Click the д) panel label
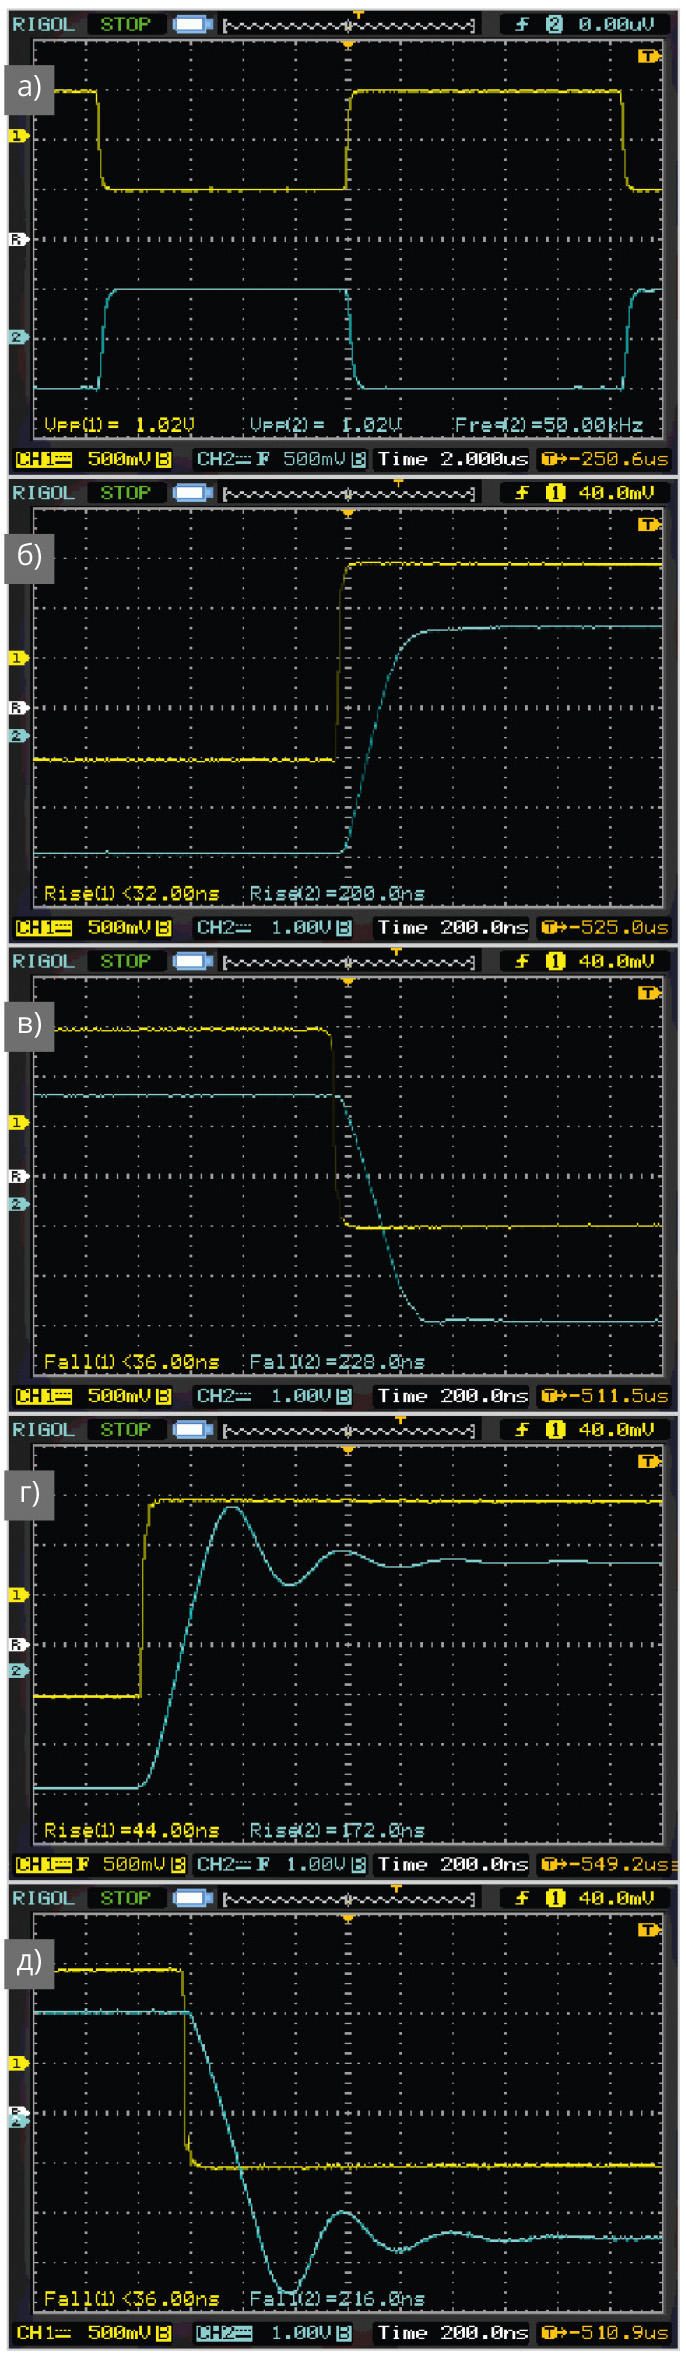The image size is (686, 2360). point(29,1961)
